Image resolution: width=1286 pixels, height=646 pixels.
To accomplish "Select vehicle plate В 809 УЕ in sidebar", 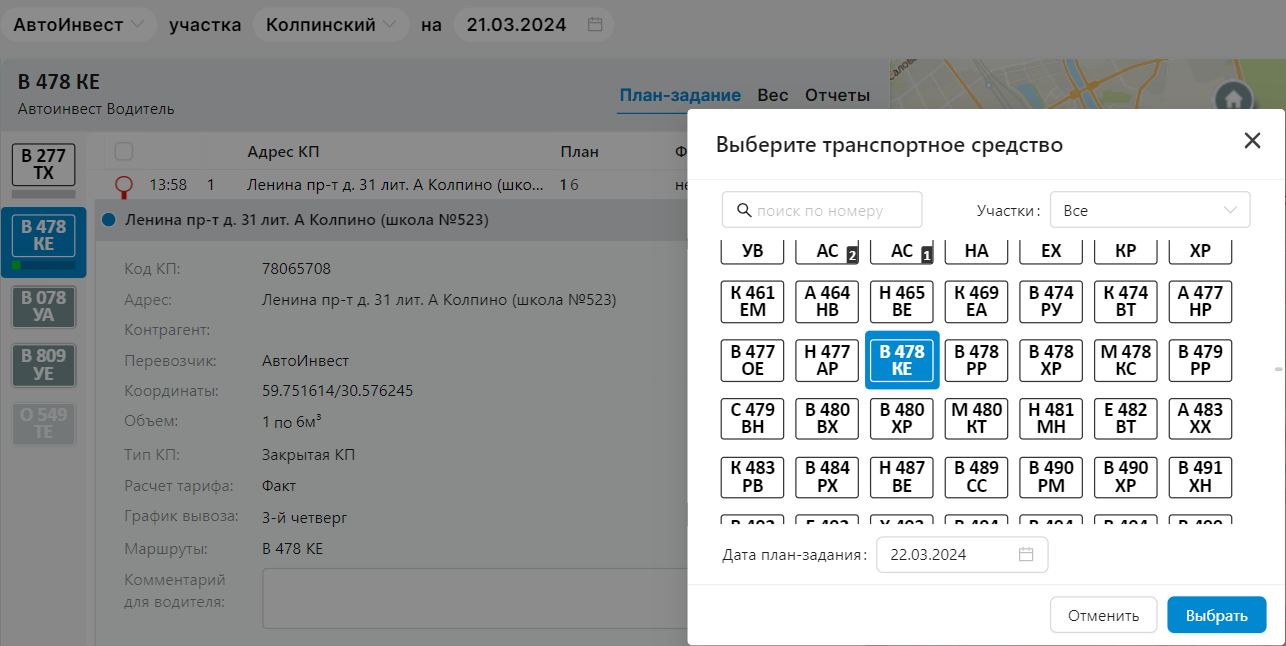I will click(43, 365).
